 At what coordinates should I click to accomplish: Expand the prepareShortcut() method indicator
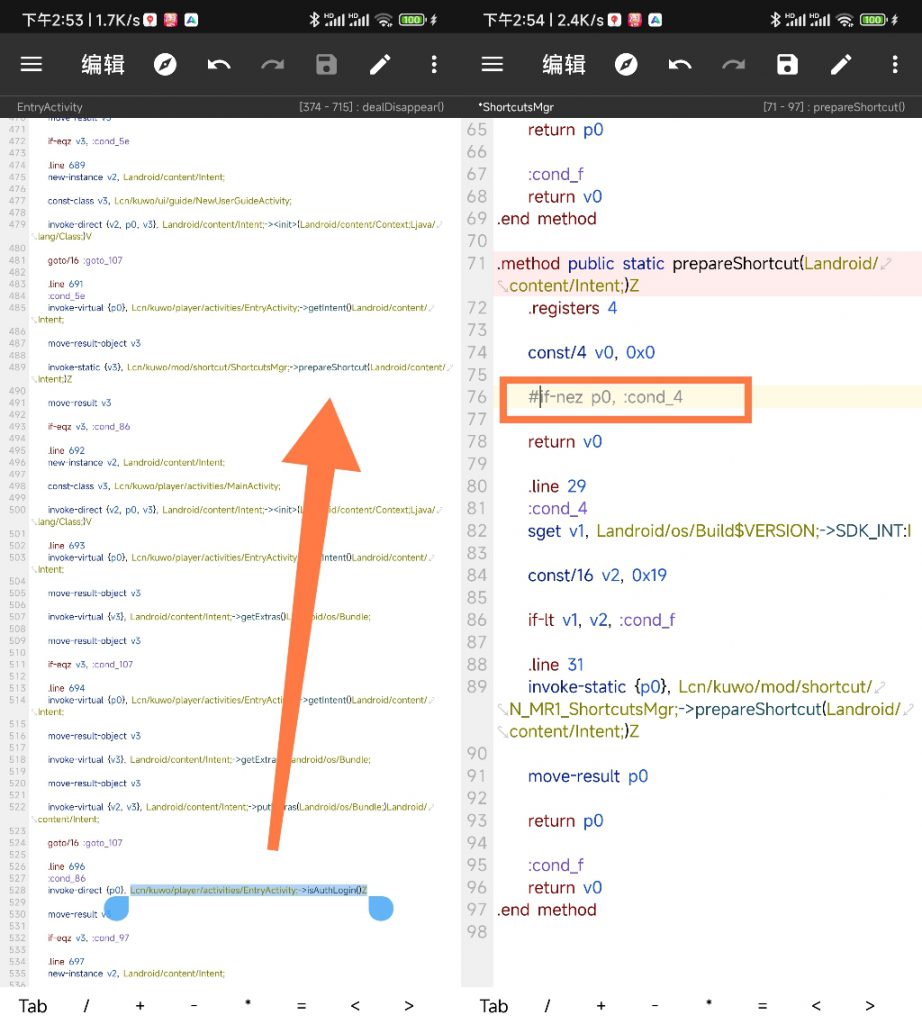pyautogui.click(x=833, y=107)
